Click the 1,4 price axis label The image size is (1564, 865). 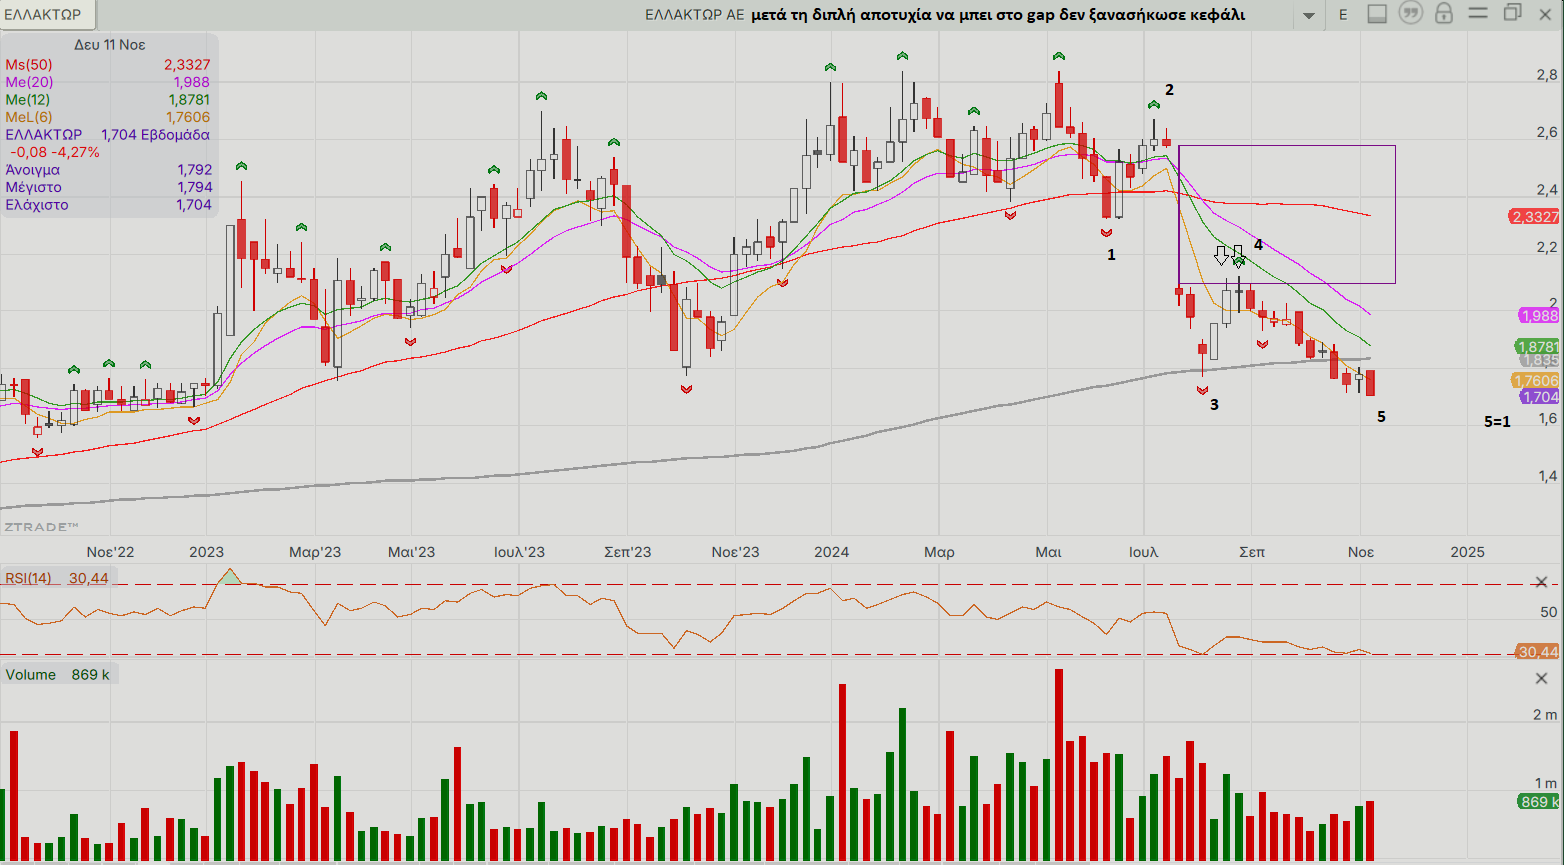tap(1546, 476)
